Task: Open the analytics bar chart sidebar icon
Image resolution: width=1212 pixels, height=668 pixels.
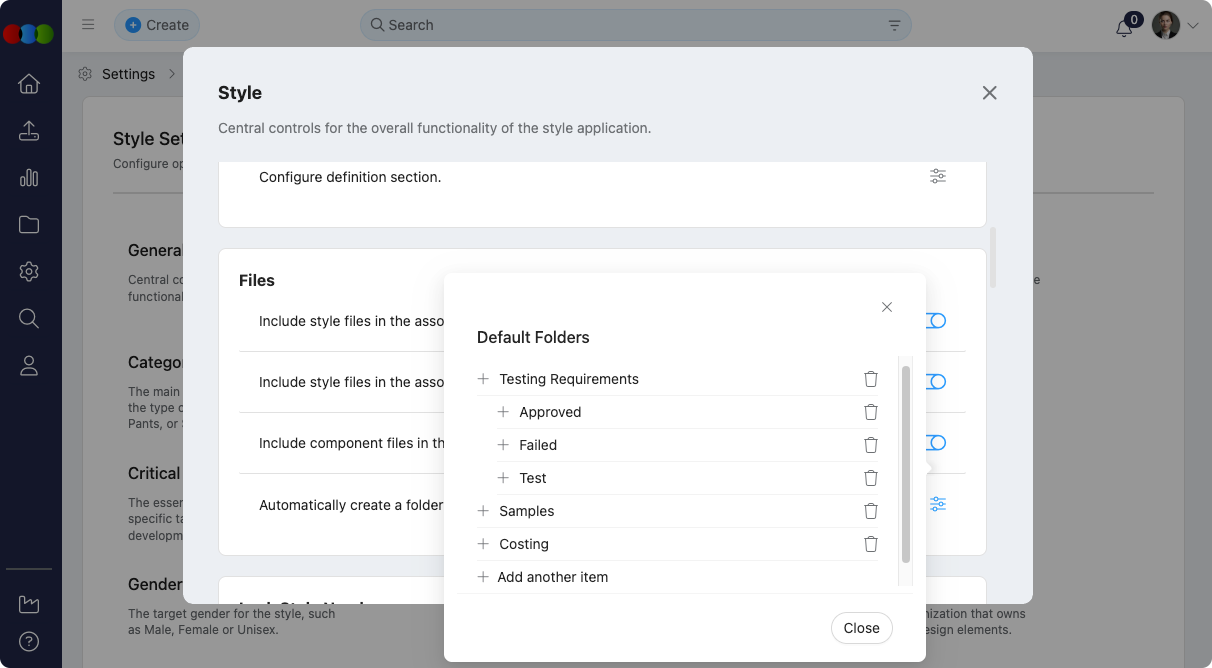Action: tap(29, 178)
